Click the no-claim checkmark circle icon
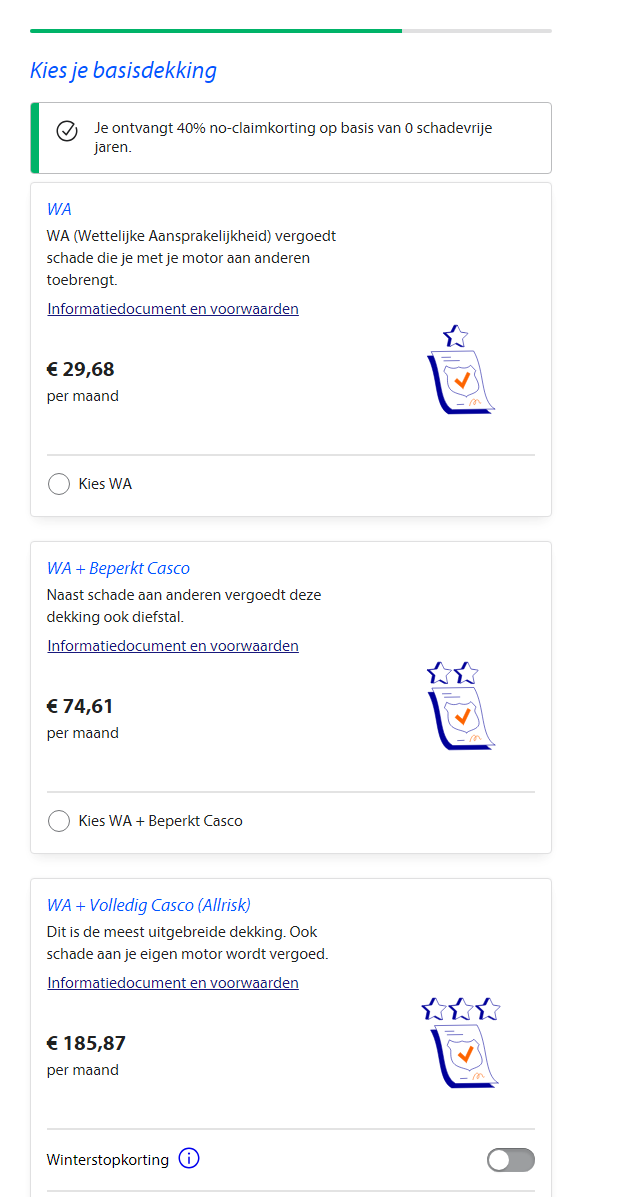Image resolution: width=640 pixels, height=1197 pixels. 67,131
